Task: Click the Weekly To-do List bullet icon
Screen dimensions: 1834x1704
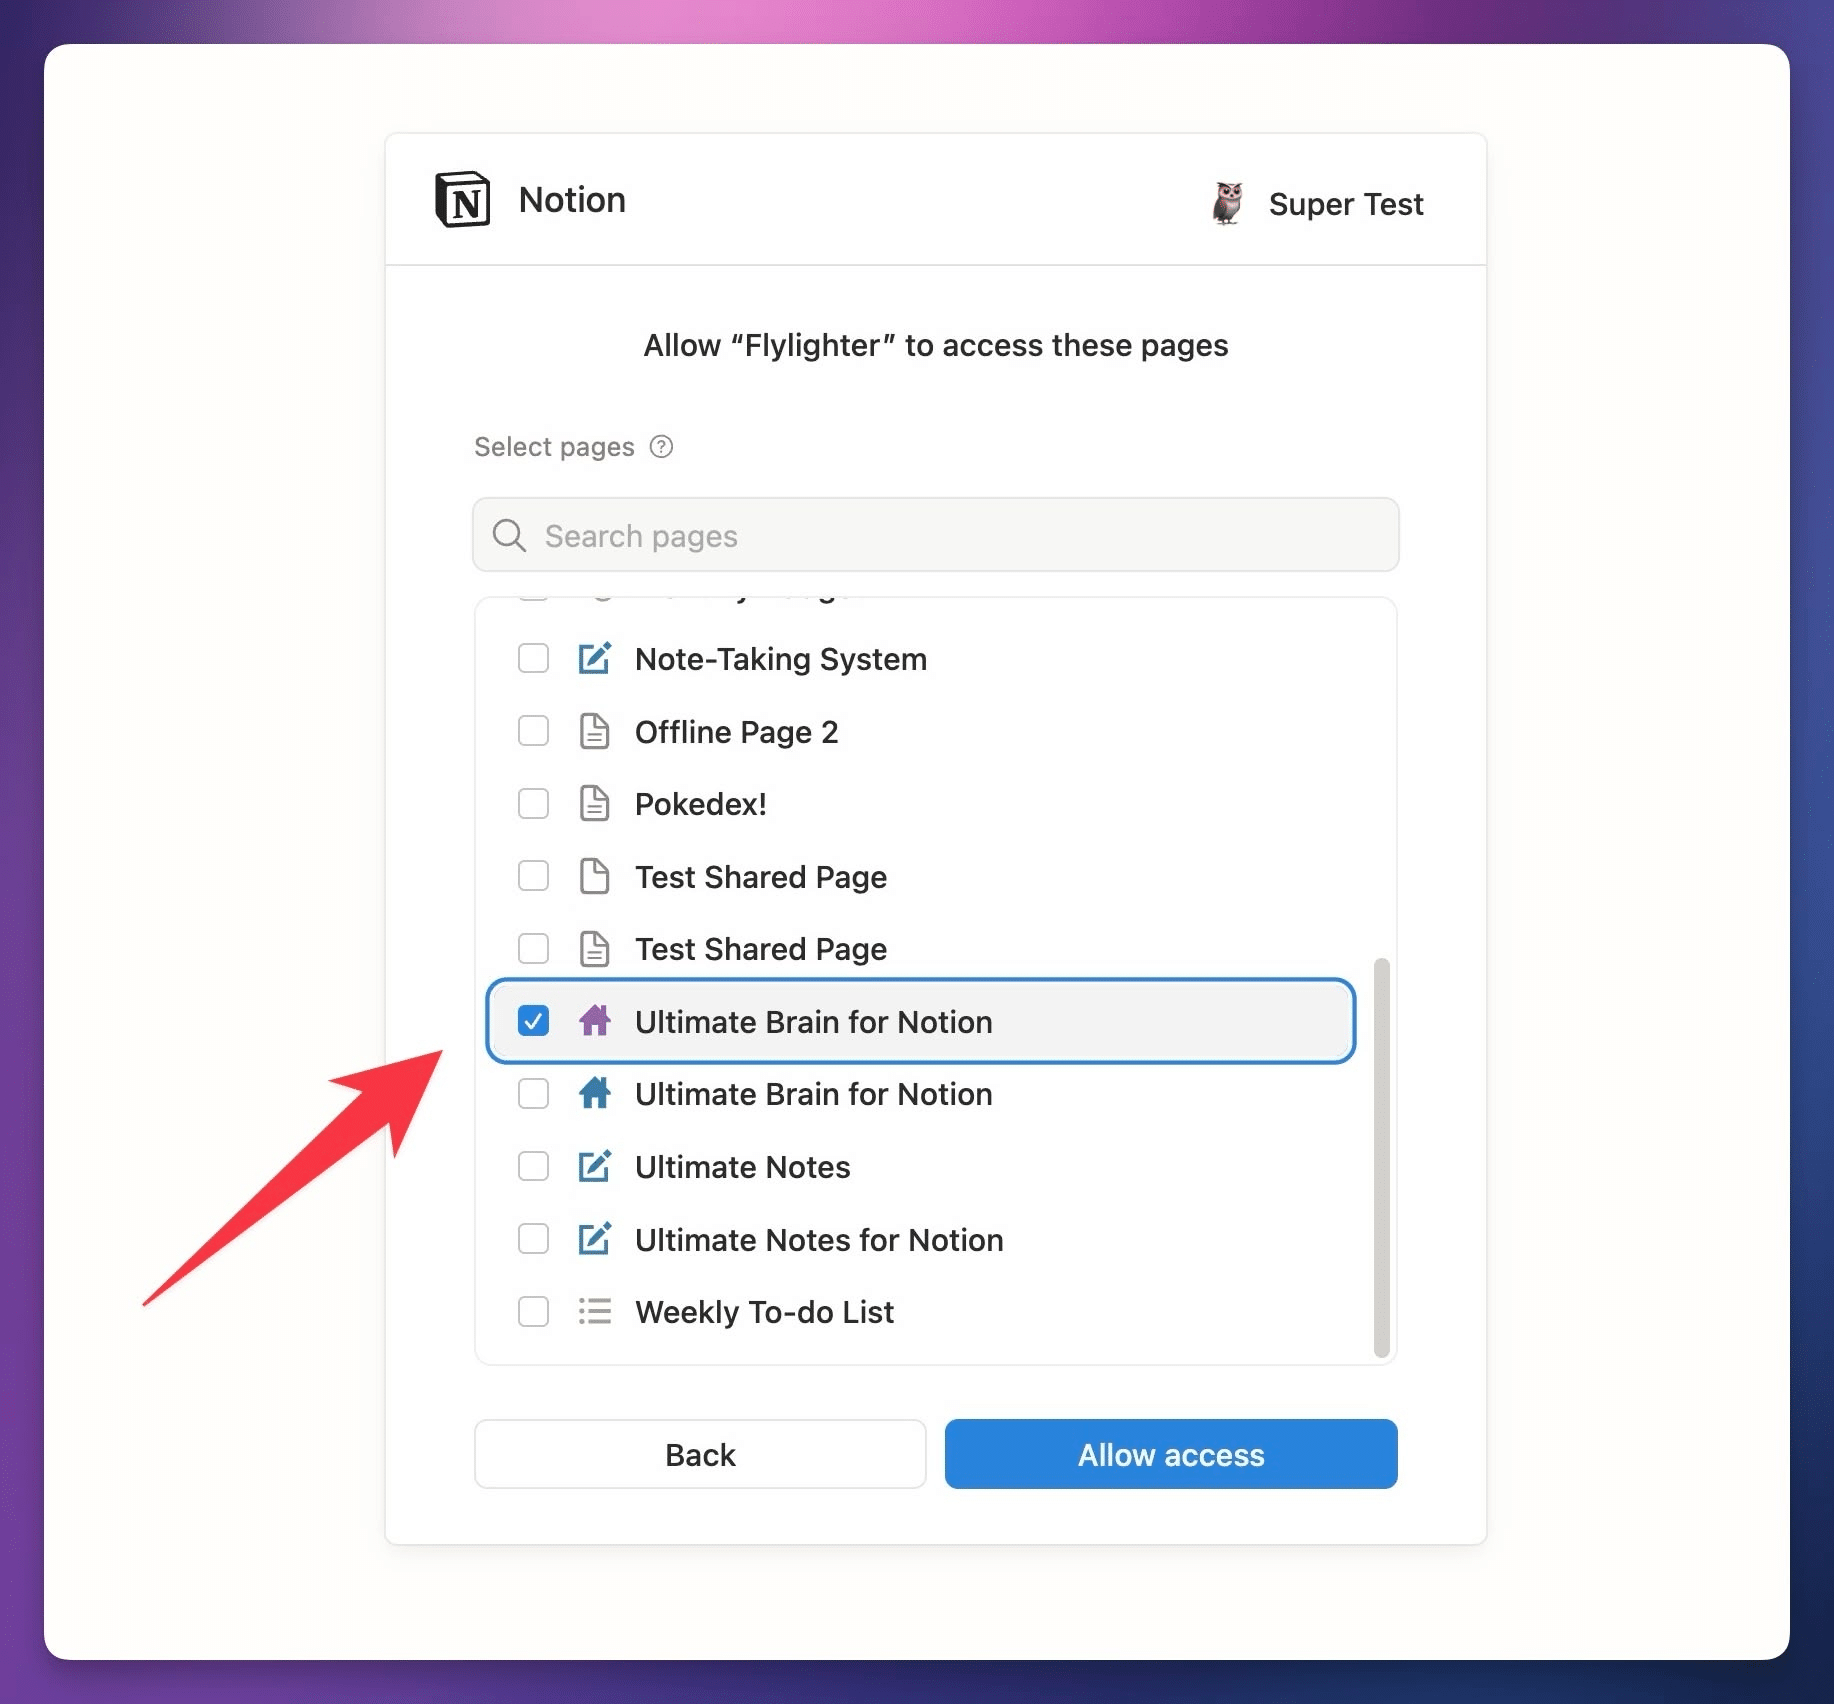Action: (594, 1311)
